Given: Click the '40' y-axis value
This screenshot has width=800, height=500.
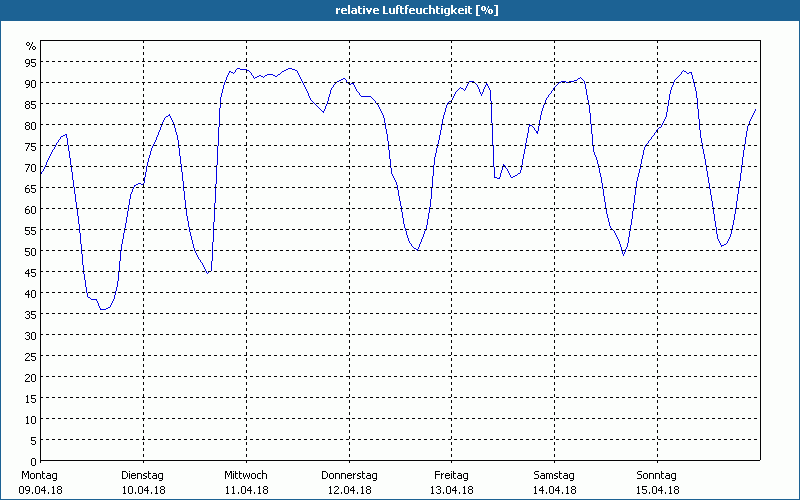Looking at the screenshot, I should click(x=31, y=293).
